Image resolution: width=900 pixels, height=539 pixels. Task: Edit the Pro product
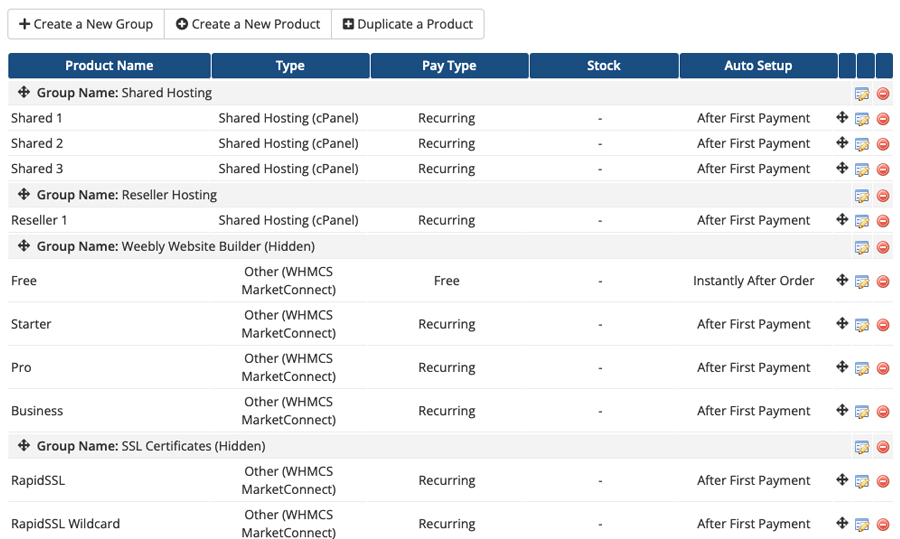point(862,369)
